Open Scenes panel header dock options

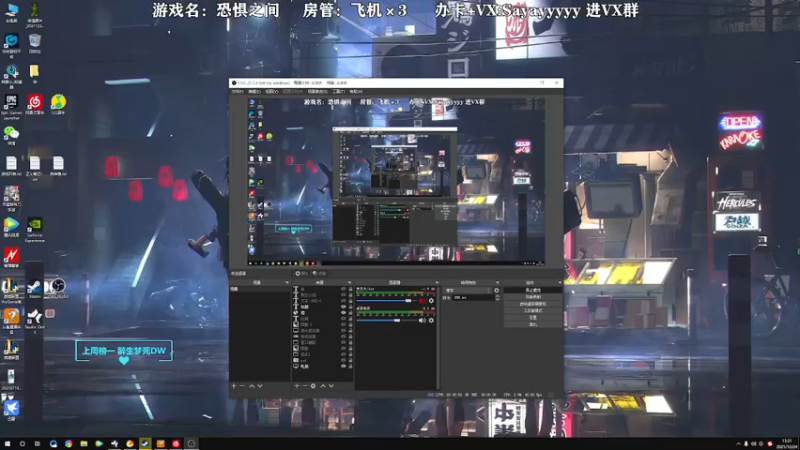[287, 283]
